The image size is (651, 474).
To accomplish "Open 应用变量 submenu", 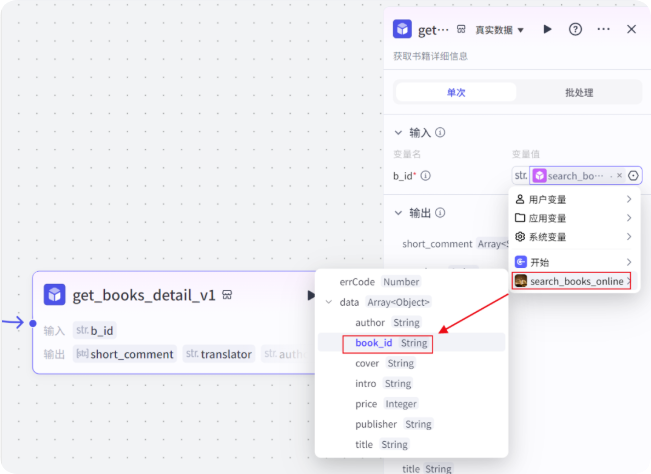I will pos(573,218).
